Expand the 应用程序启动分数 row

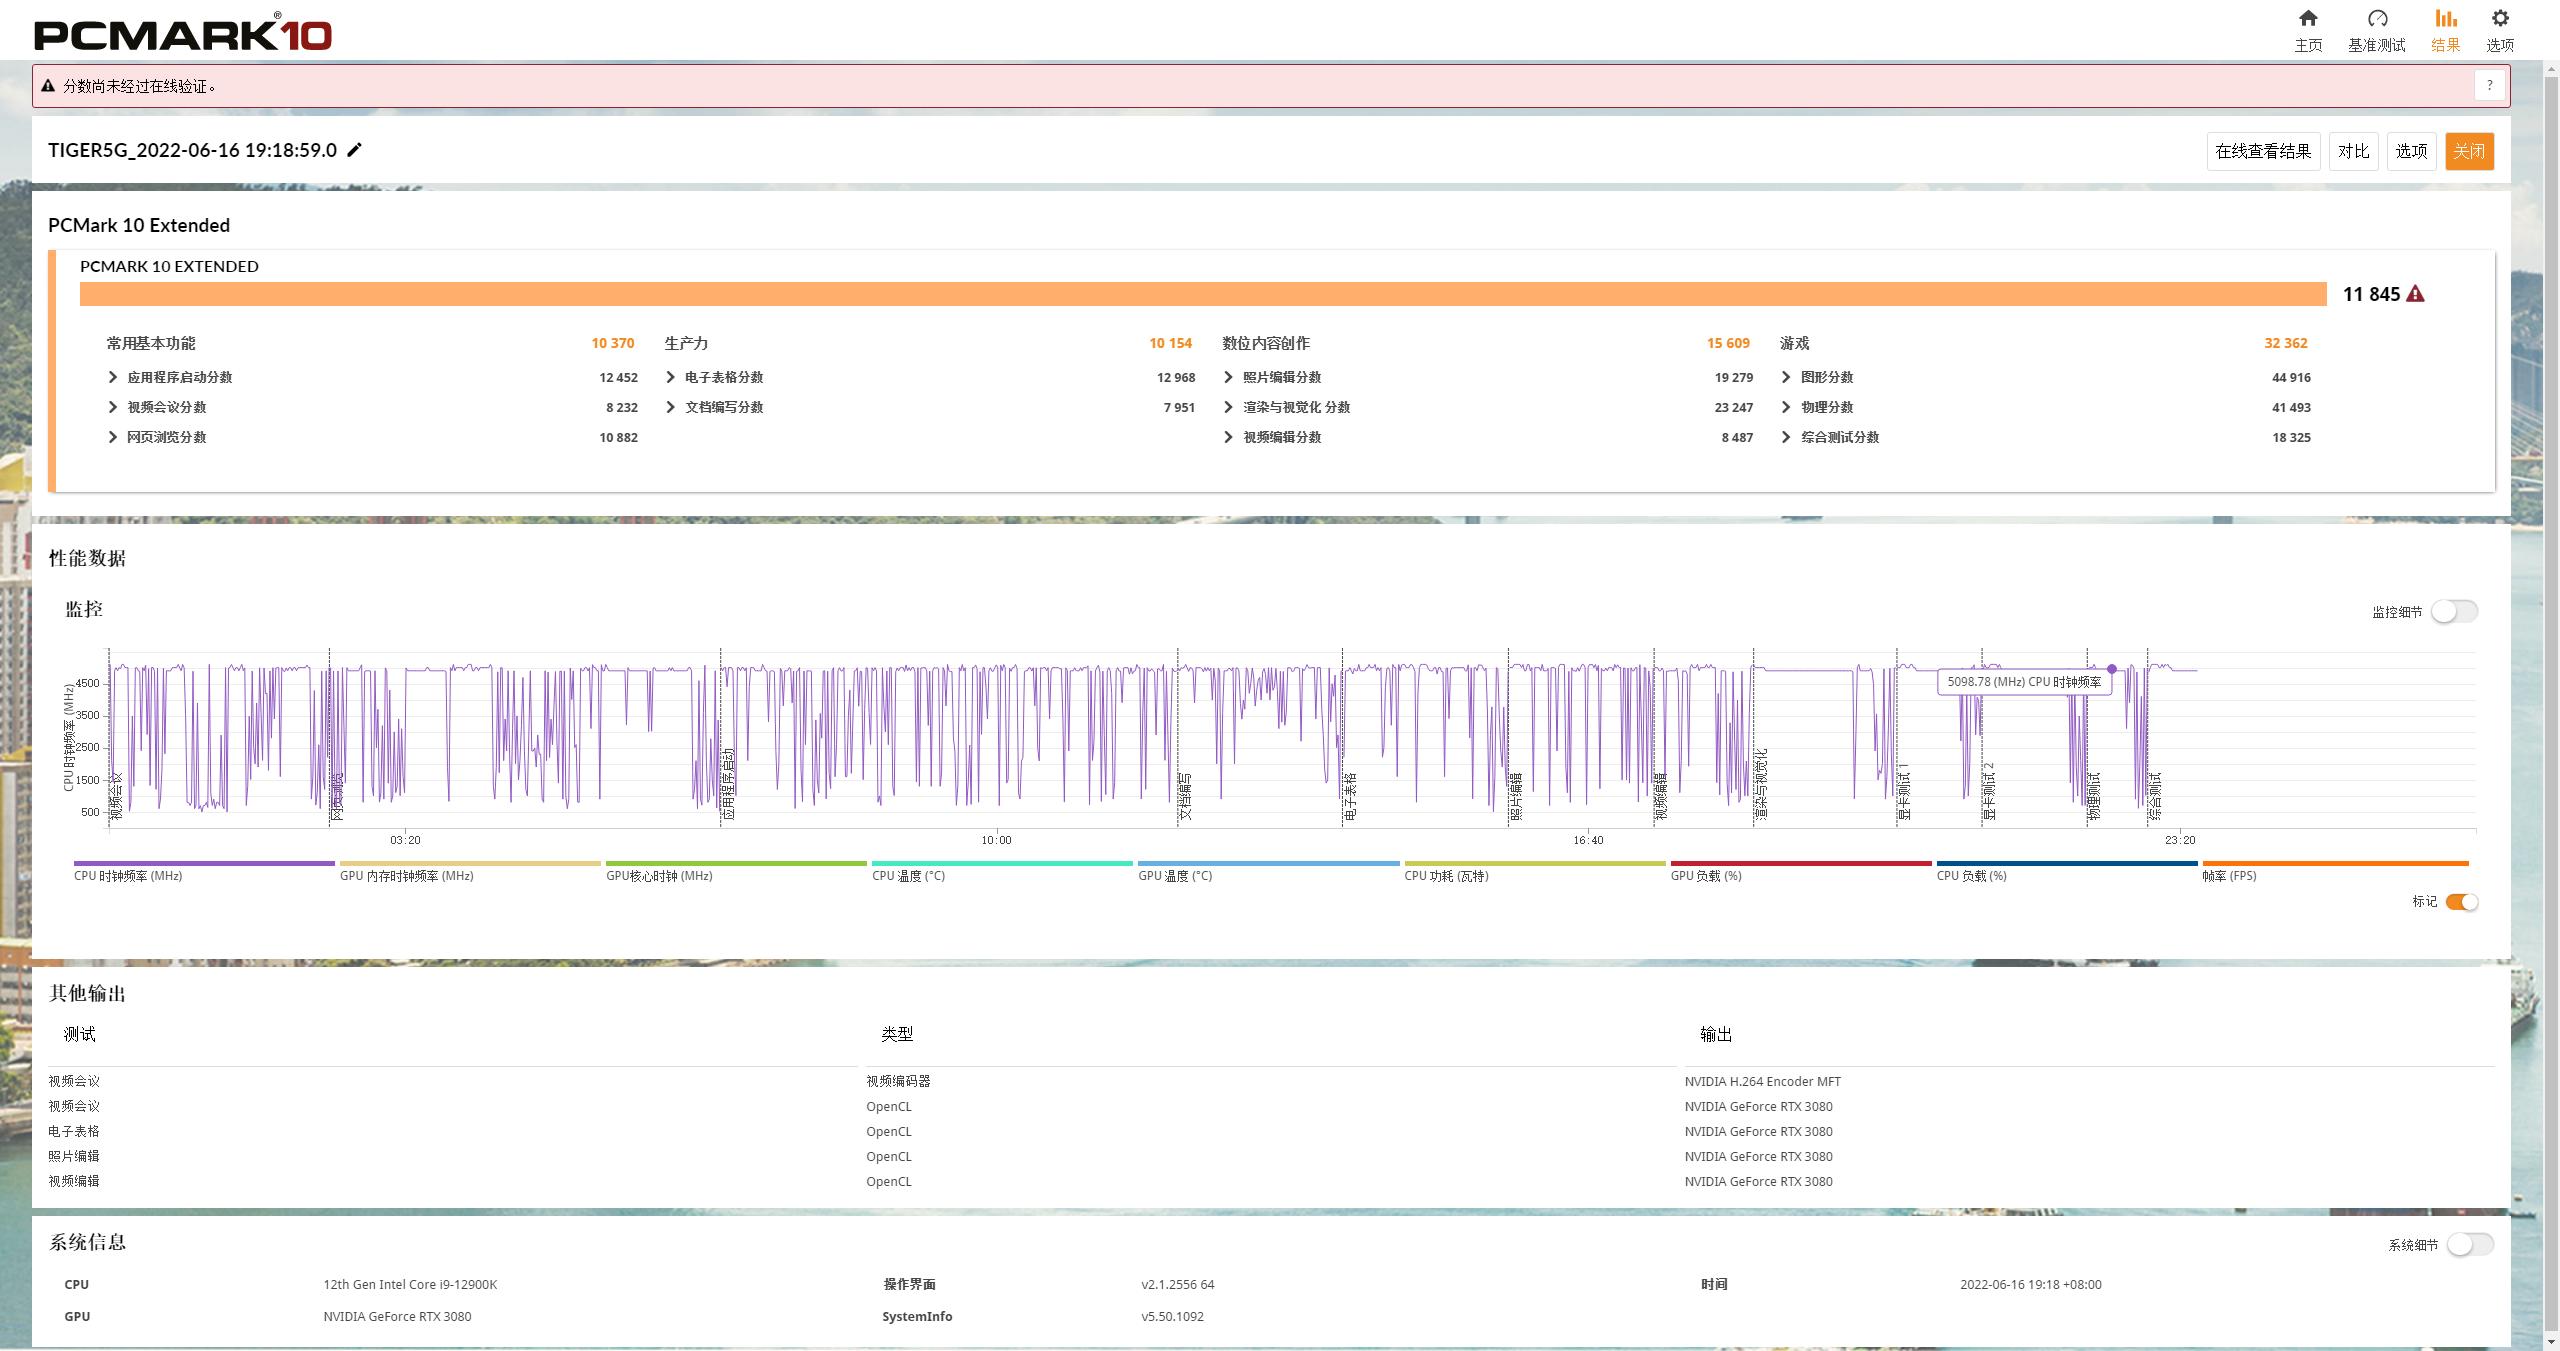click(x=113, y=377)
